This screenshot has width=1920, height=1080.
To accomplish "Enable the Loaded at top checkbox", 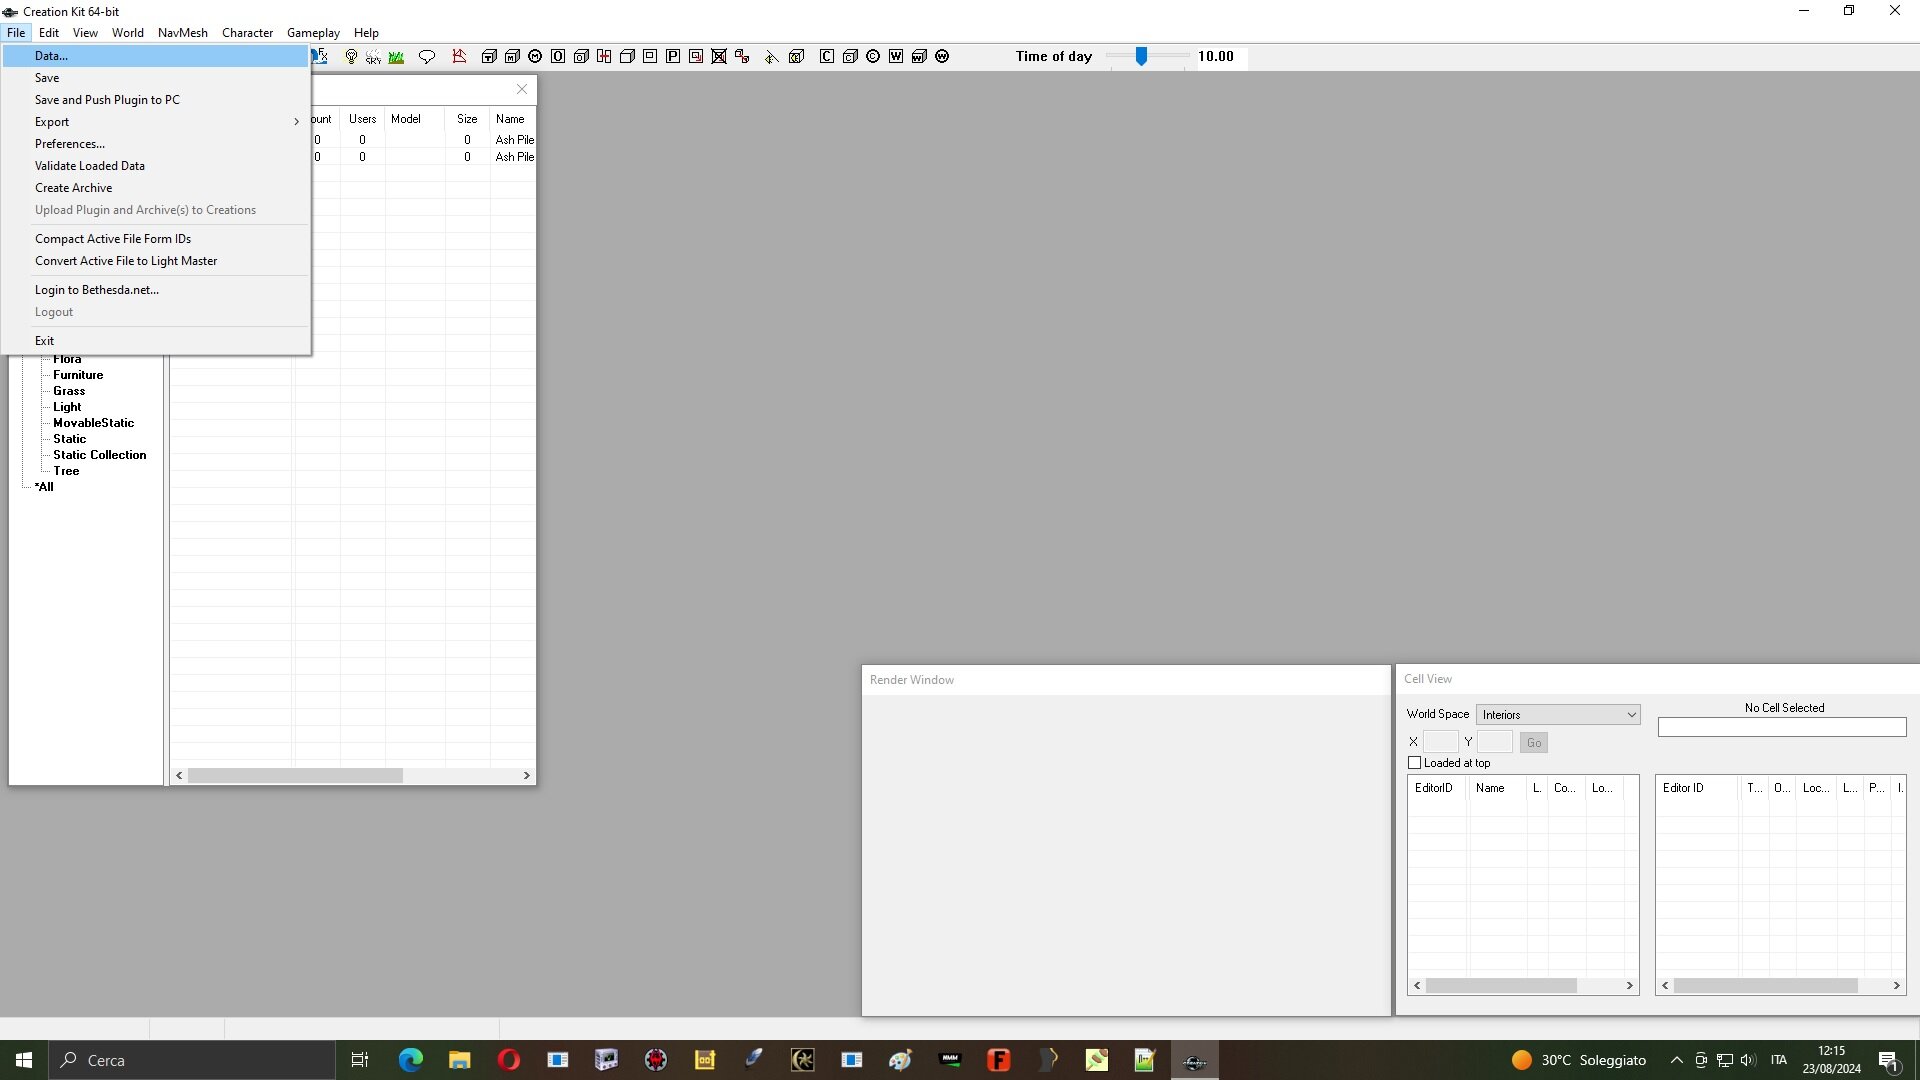I will (1414, 763).
